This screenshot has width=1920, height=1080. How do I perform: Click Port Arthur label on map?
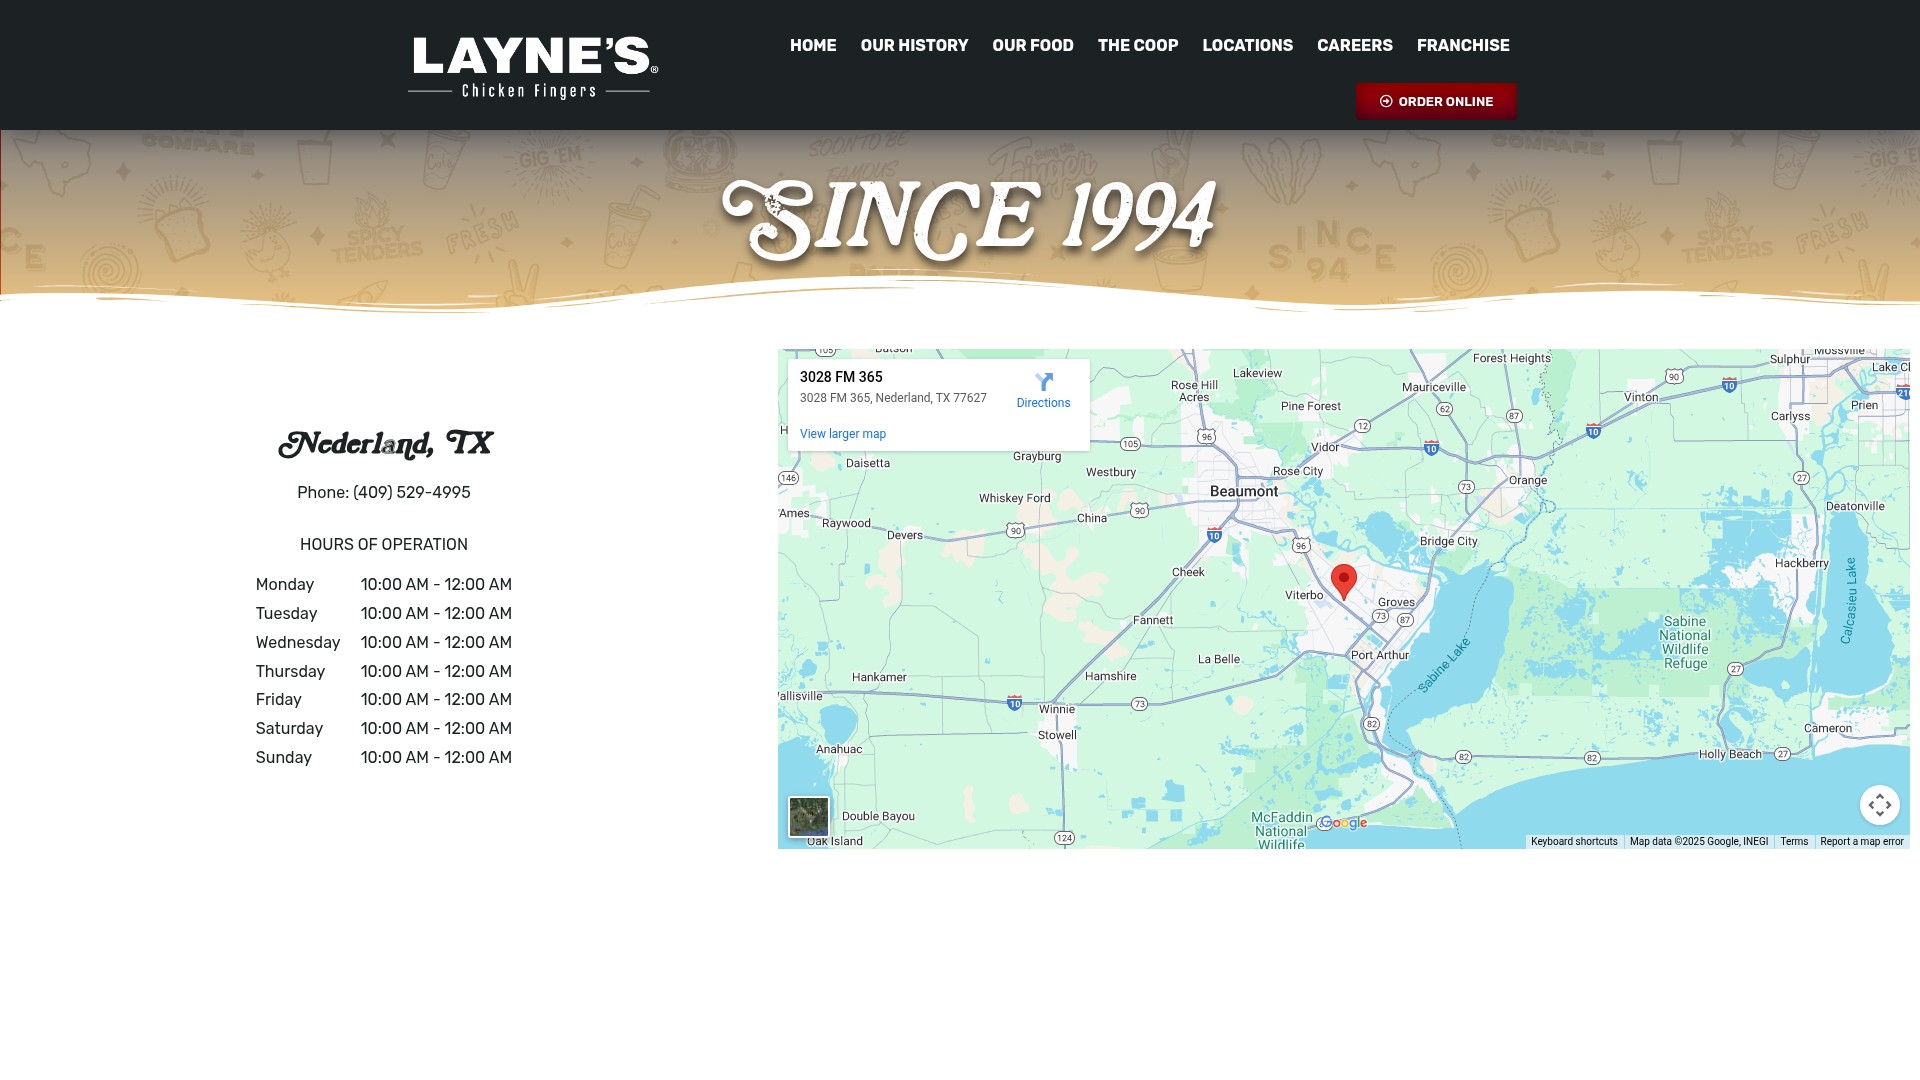point(1380,656)
